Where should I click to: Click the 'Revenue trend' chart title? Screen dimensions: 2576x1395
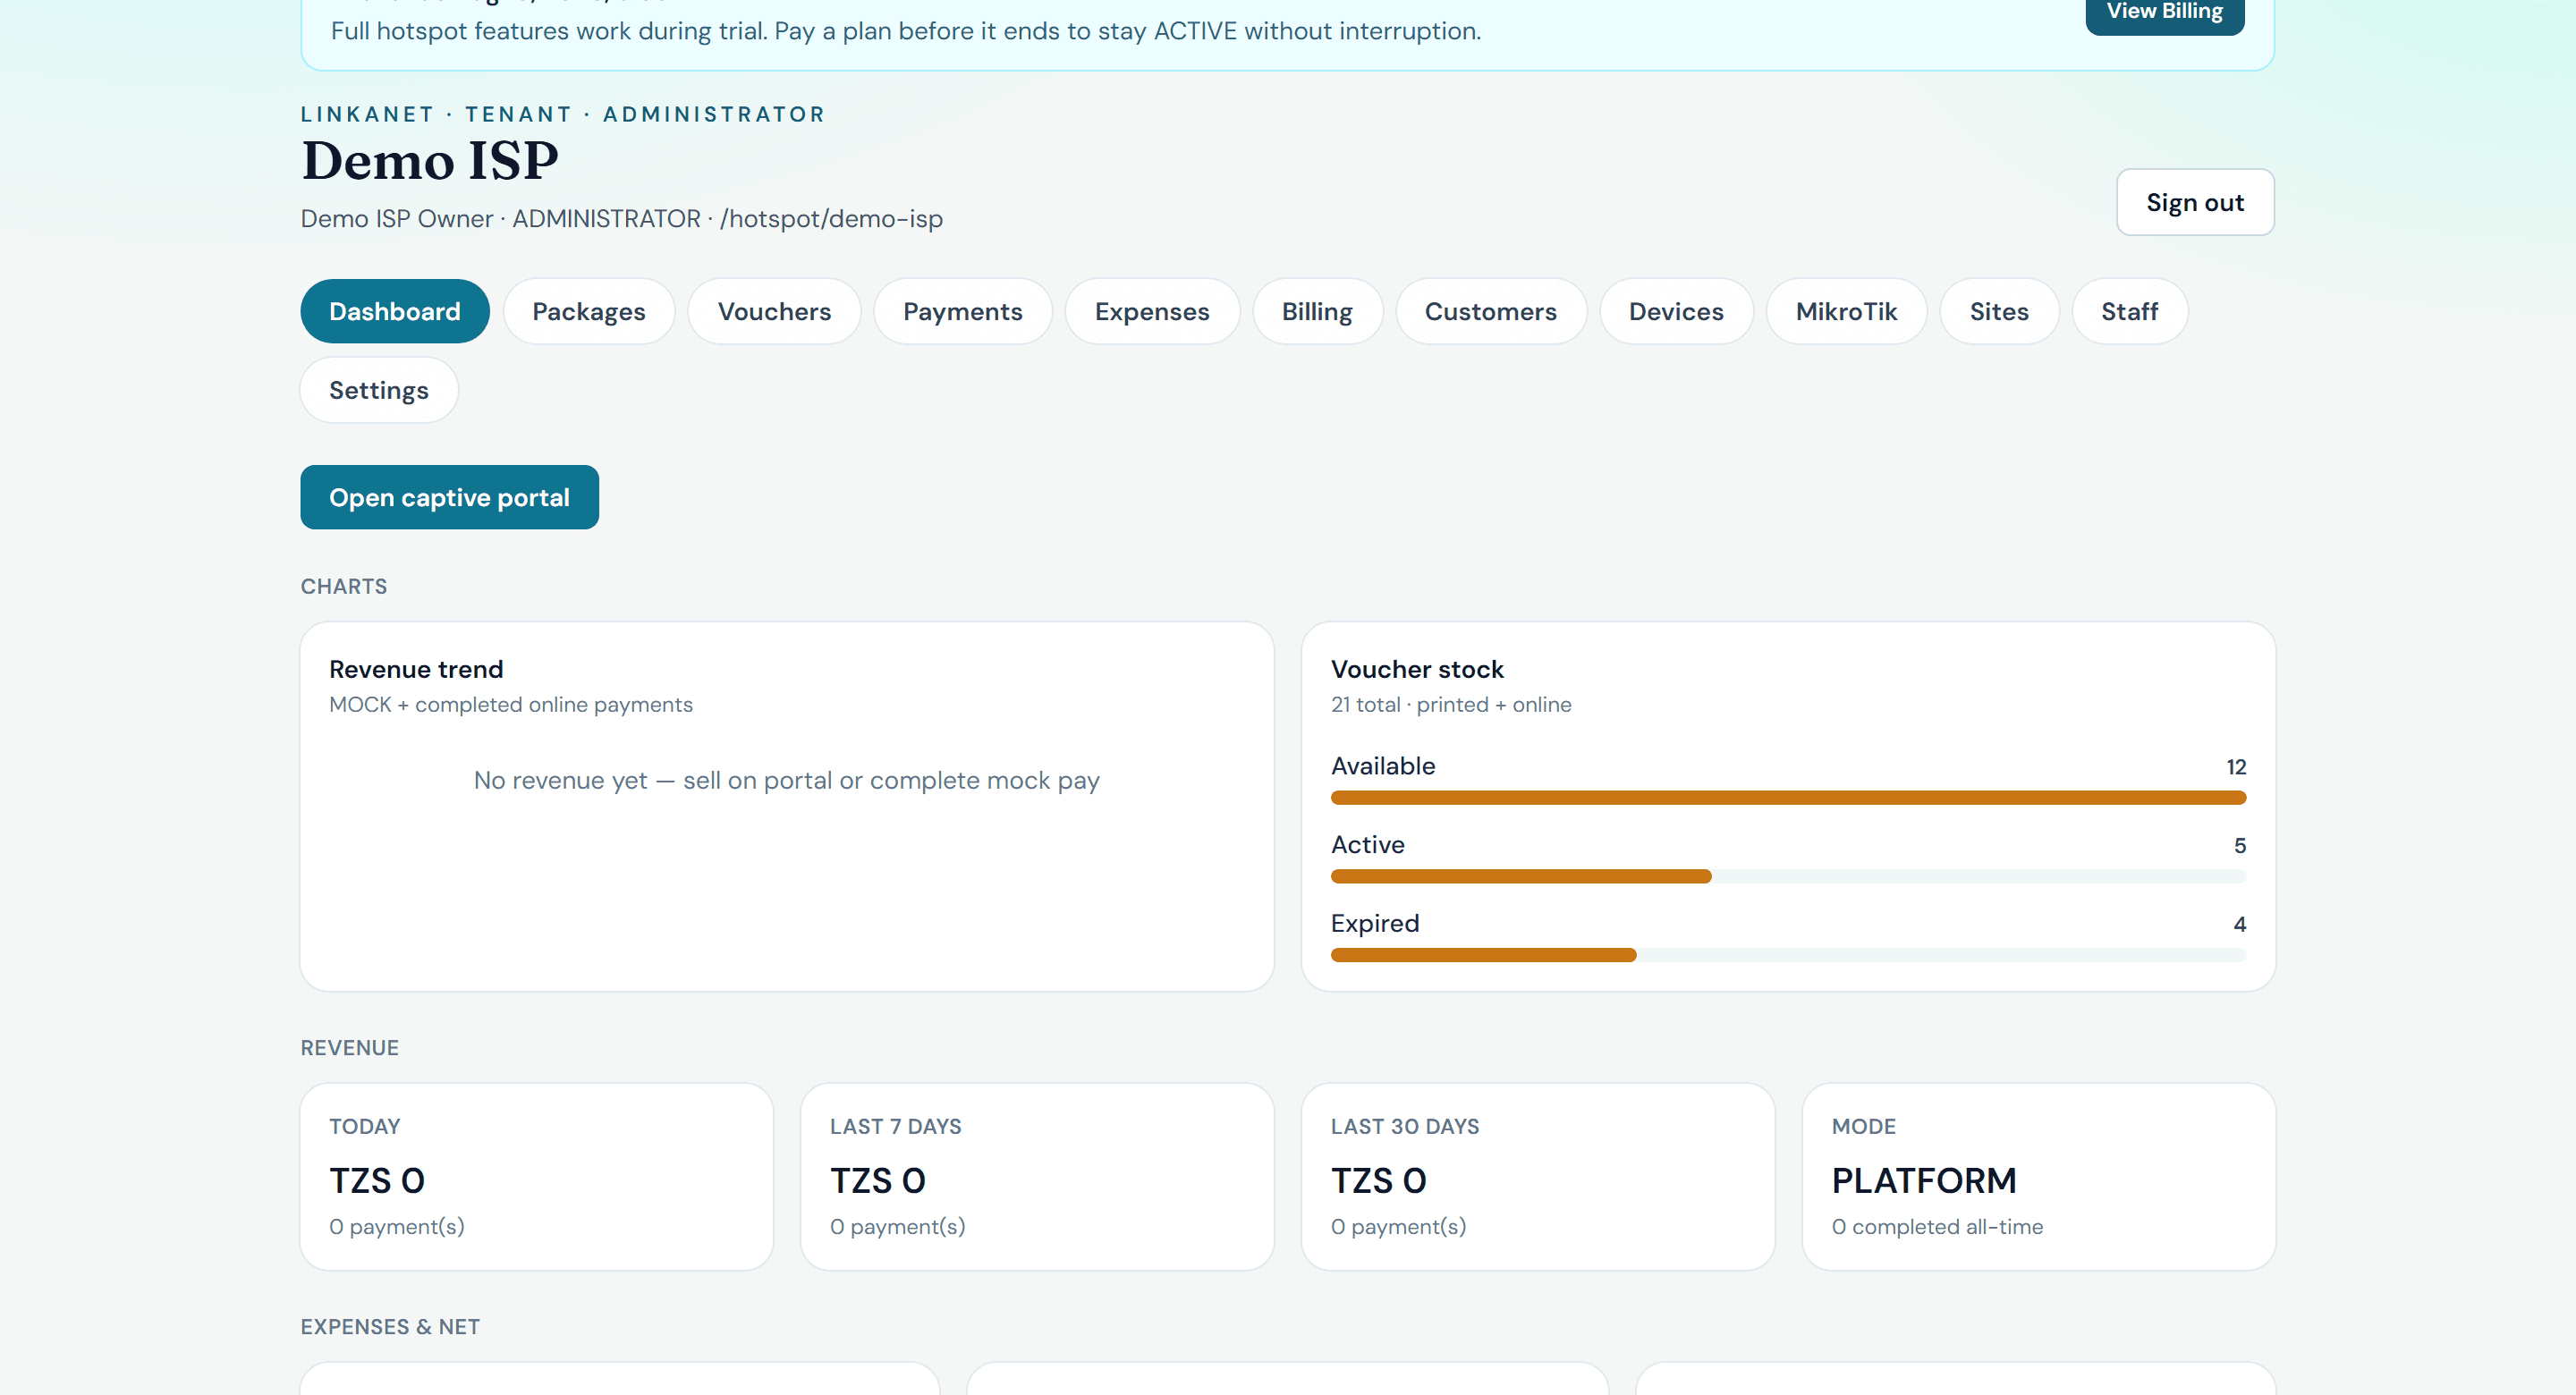point(416,669)
